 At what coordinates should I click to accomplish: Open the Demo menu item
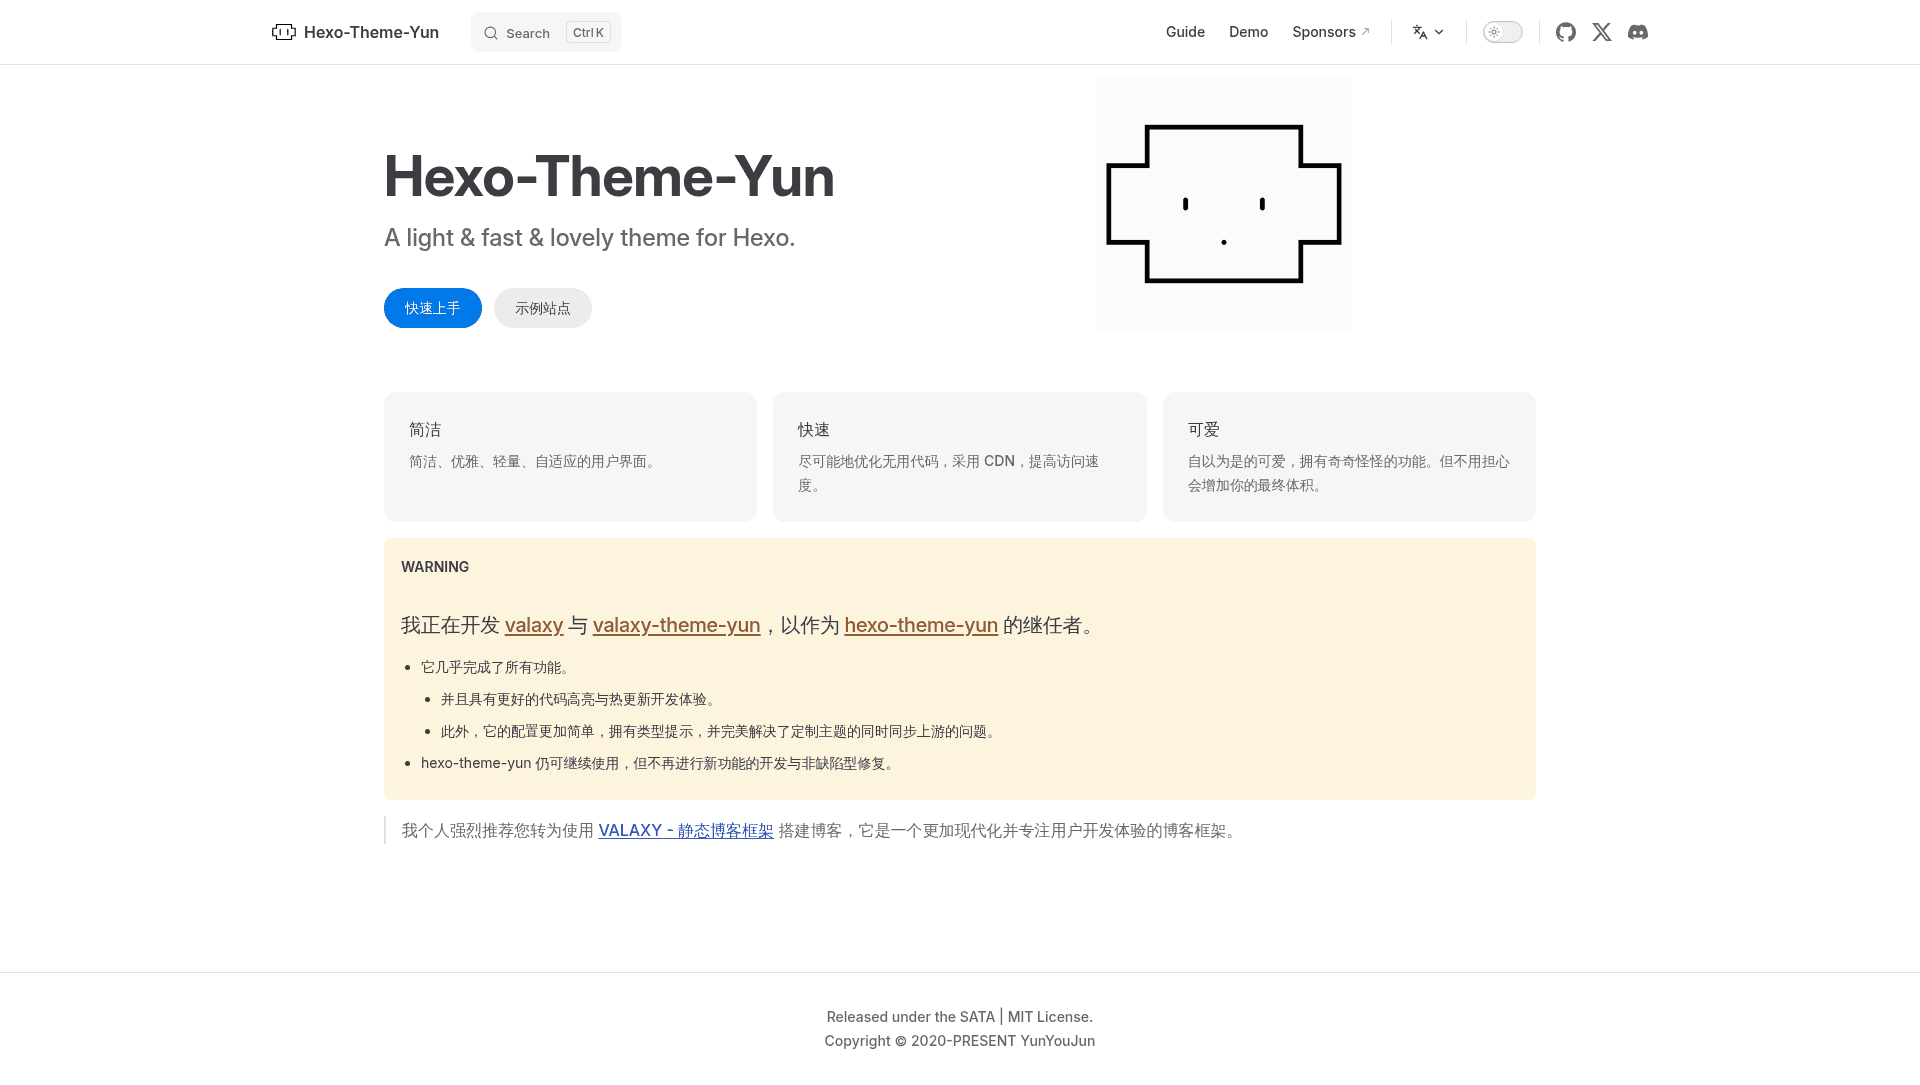tap(1248, 32)
